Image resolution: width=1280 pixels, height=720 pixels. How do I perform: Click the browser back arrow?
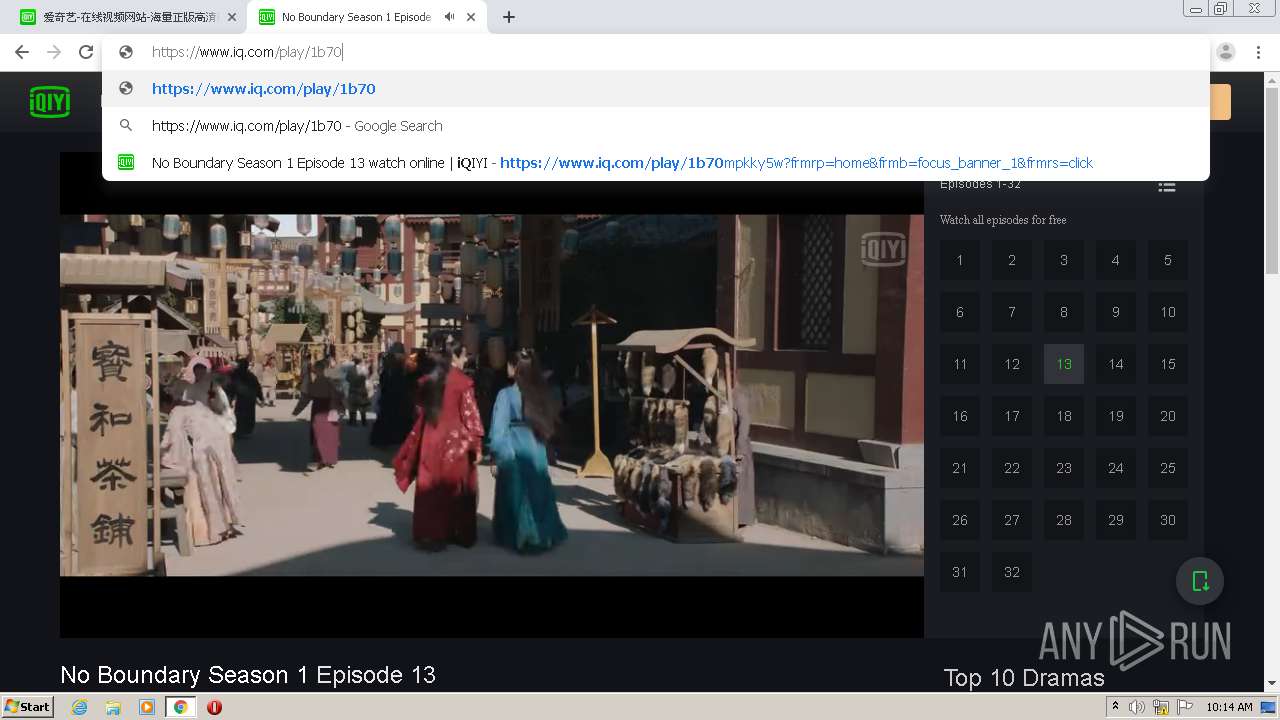click(22, 52)
